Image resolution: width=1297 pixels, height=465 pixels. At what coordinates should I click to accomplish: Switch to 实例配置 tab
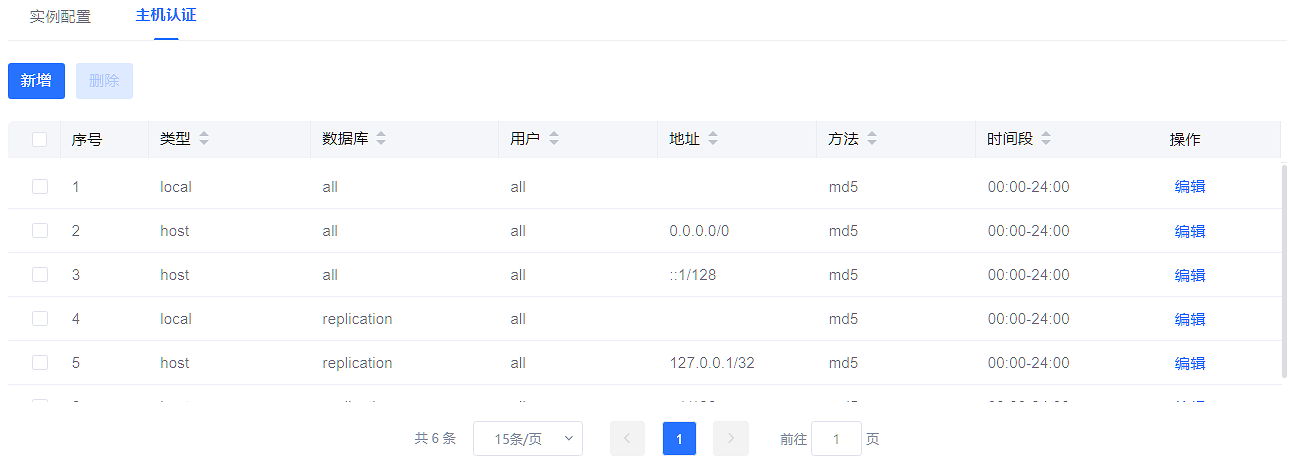(60, 17)
